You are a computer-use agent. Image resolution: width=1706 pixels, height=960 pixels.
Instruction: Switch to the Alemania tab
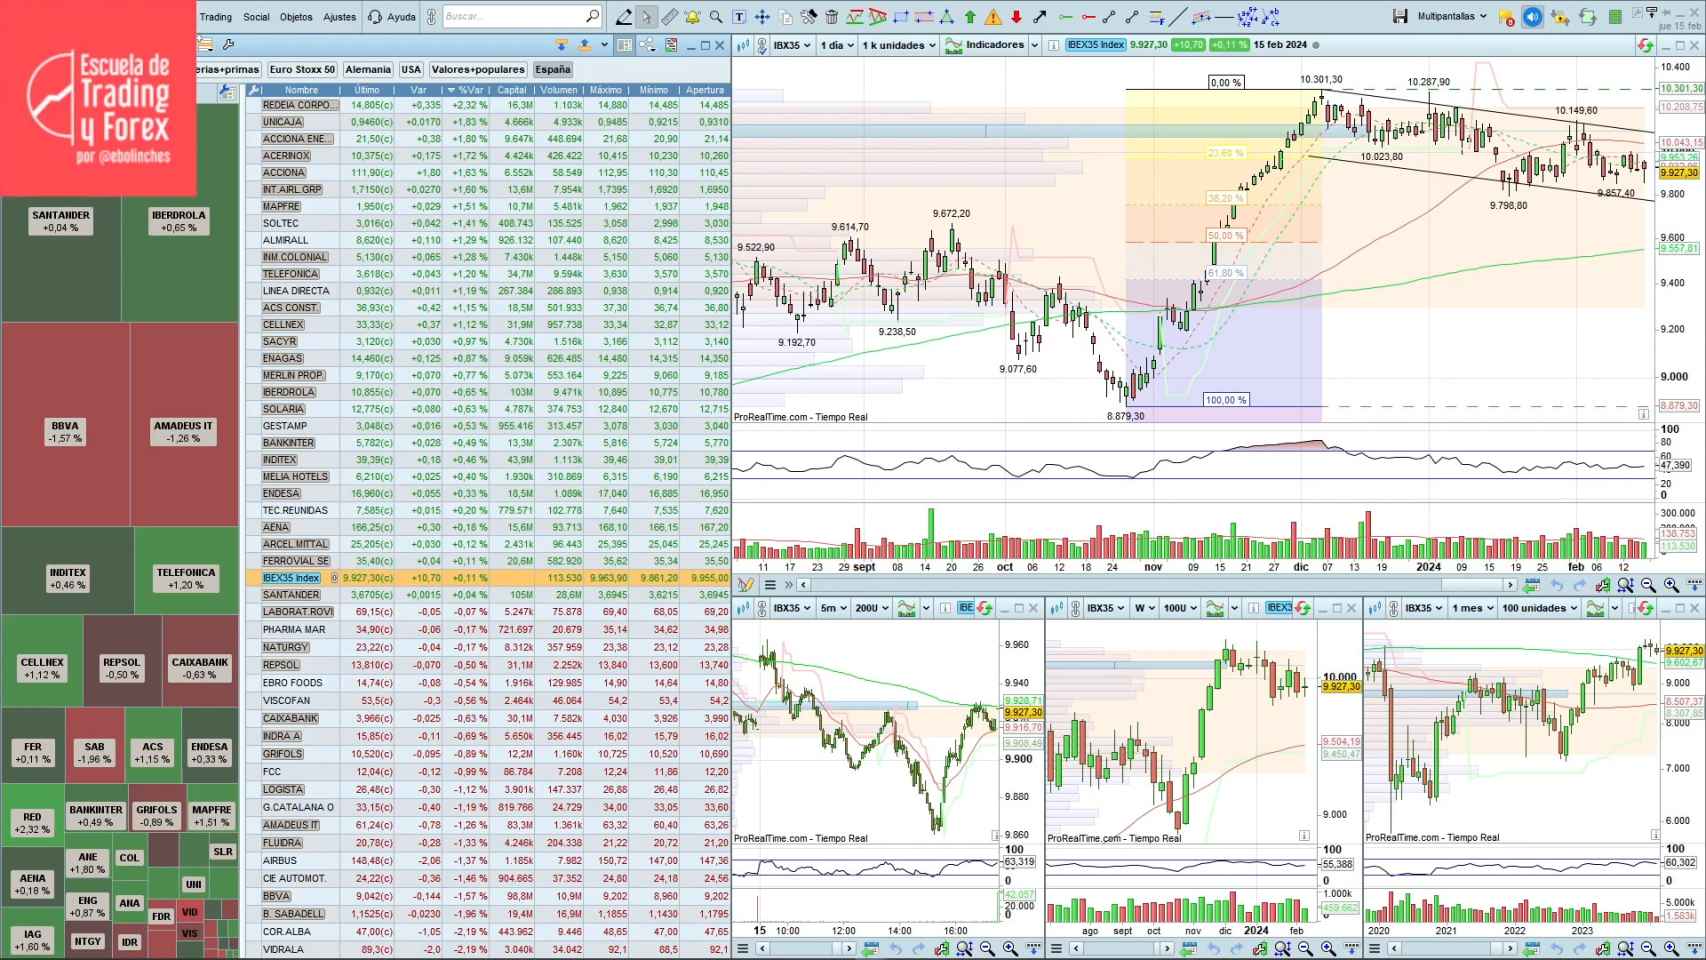pos(368,70)
